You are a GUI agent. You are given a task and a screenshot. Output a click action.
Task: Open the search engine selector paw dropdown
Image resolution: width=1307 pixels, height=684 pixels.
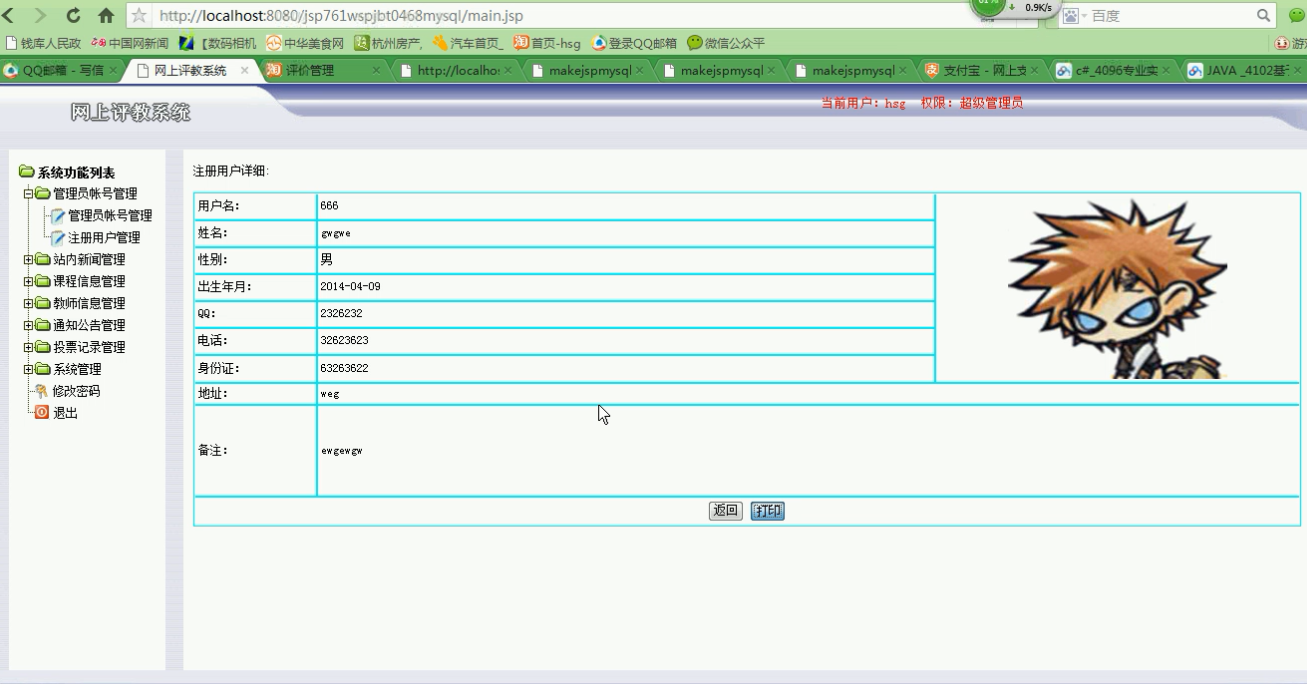point(1075,15)
